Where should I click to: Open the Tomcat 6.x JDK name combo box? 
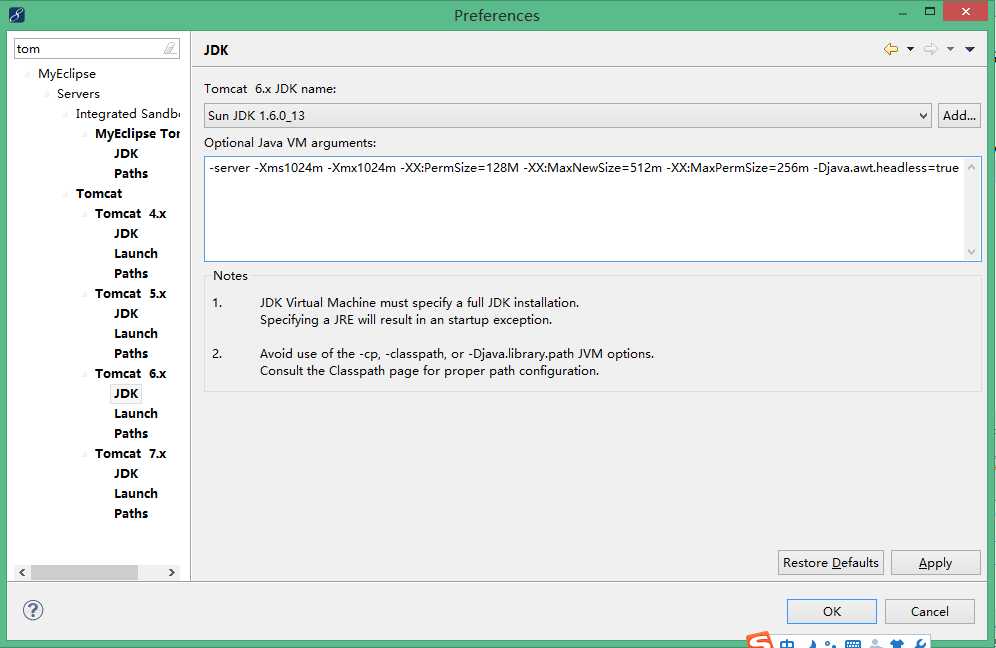click(x=568, y=116)
